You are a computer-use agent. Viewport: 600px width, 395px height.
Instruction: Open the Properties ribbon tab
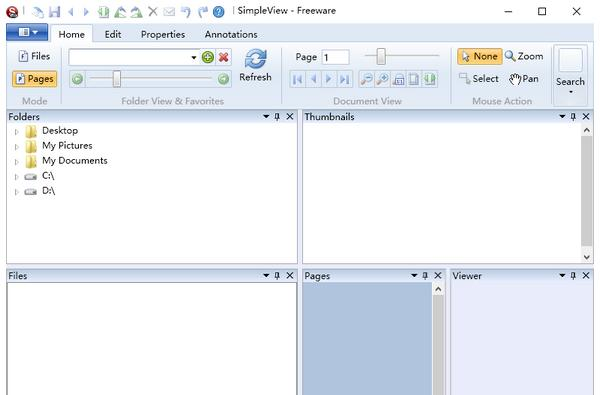[163, 34]
